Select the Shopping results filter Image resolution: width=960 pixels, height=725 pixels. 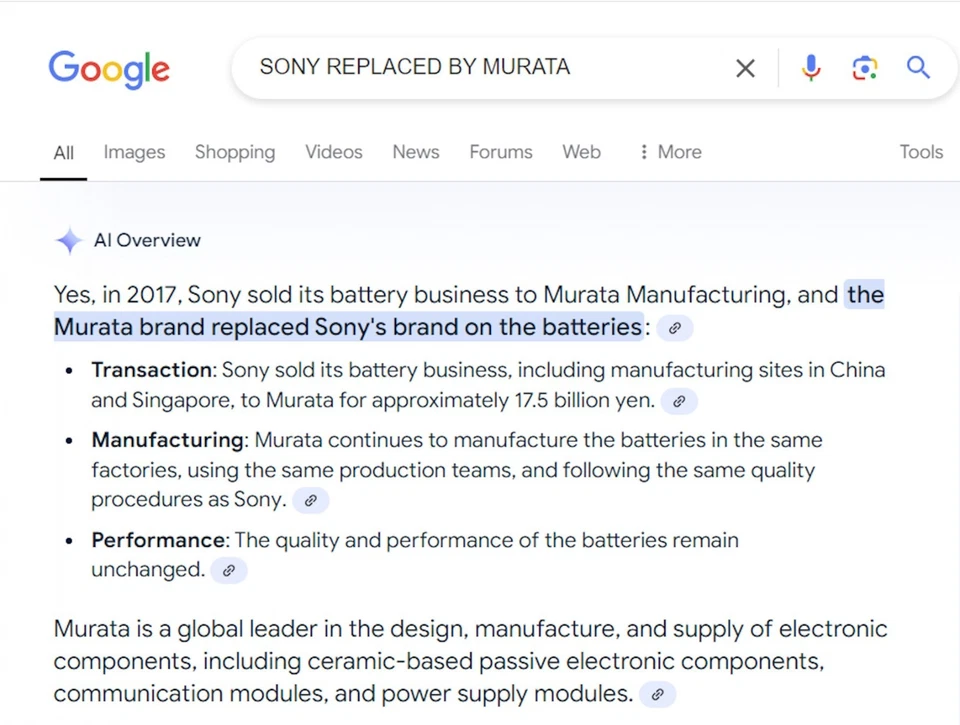234,152
